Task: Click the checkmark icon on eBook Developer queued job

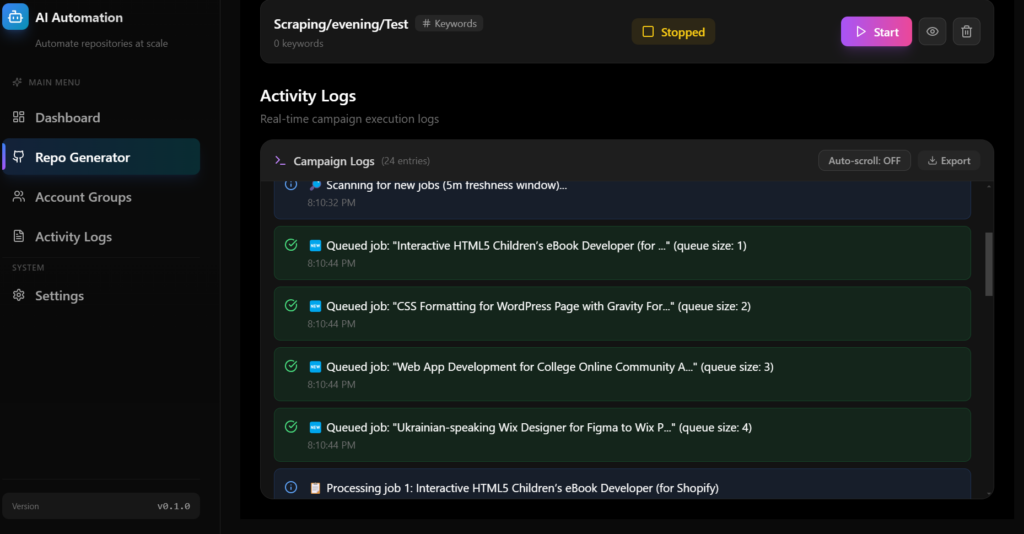Action: click(291, 245)
